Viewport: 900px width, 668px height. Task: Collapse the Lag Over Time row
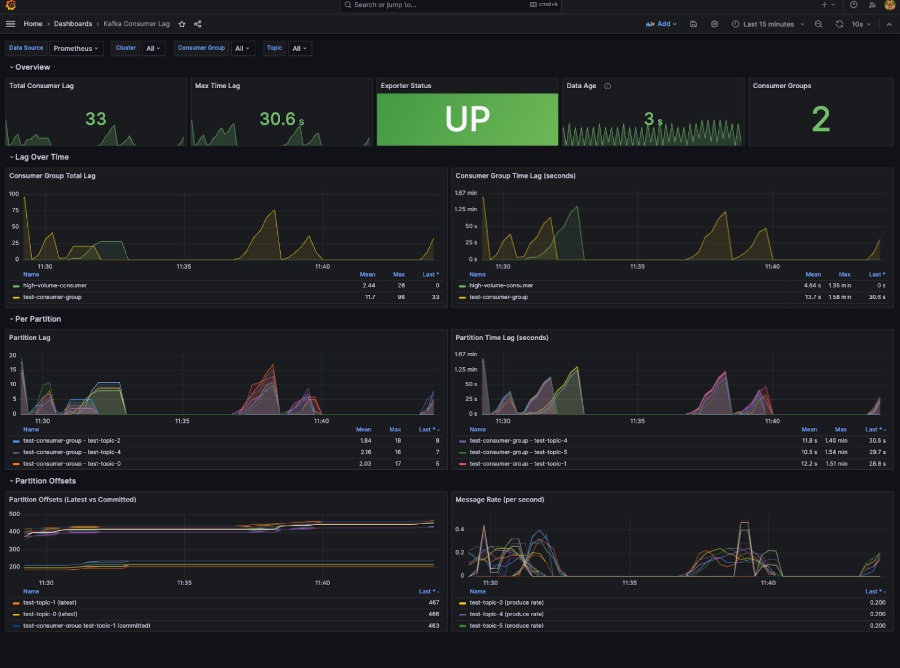pyautogui.click(x=42, y=157)
